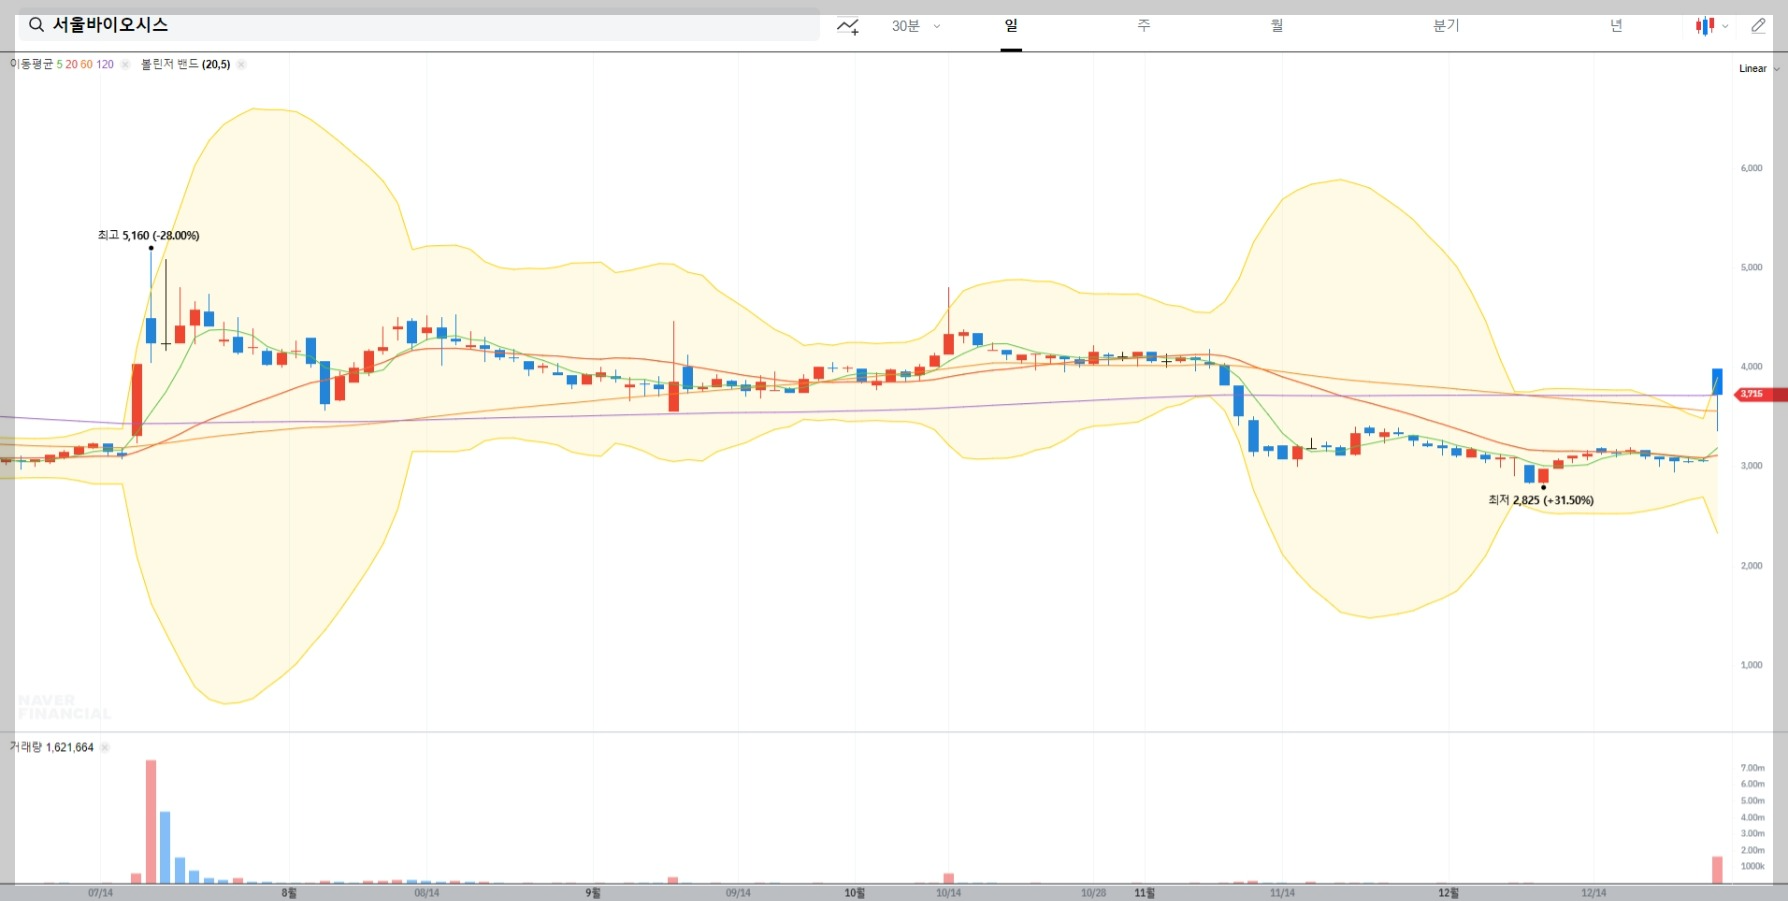
Task: Expand the 30분 minute interval dropdown
Action: coord(916,26)
